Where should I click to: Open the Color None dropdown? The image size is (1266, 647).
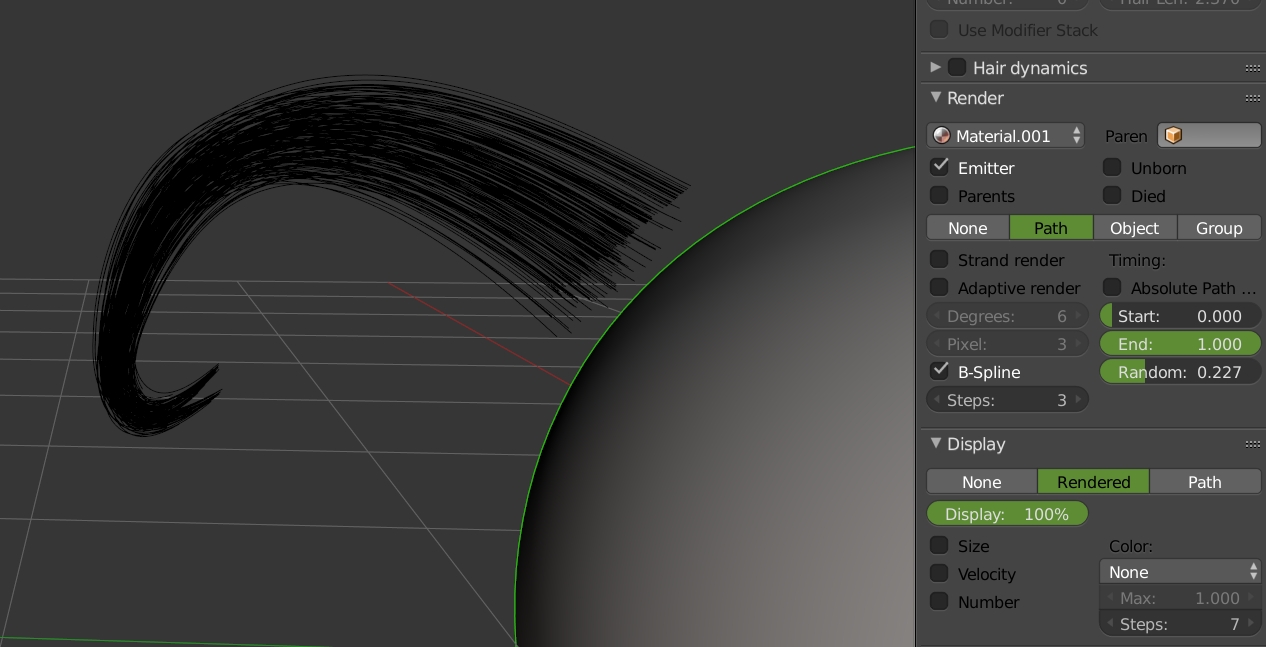point(1180,572)
